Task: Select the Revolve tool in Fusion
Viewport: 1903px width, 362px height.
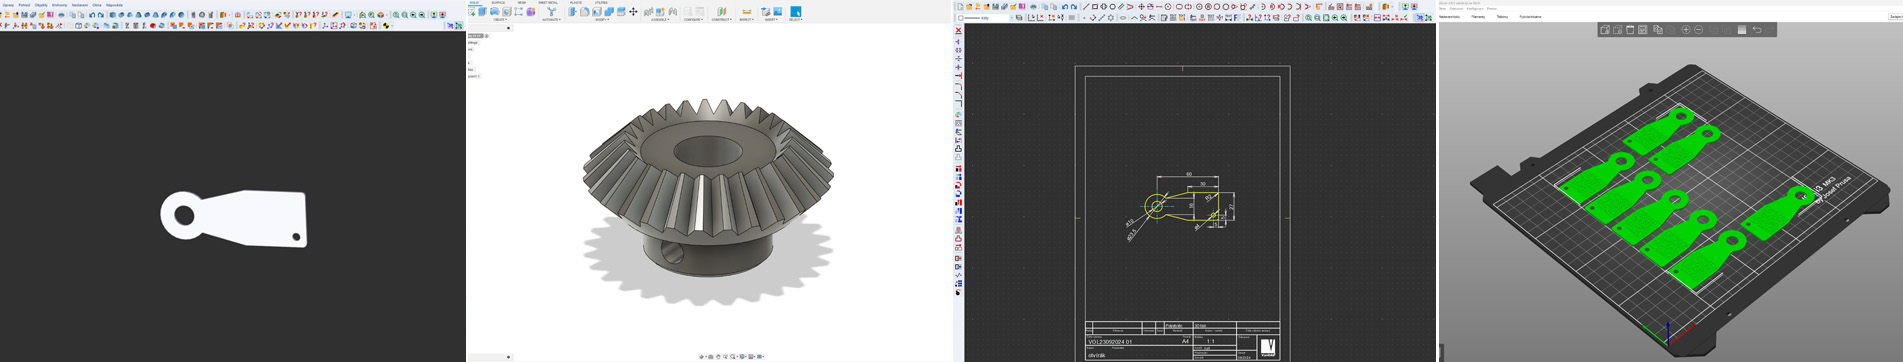Action: coord(495,12)
